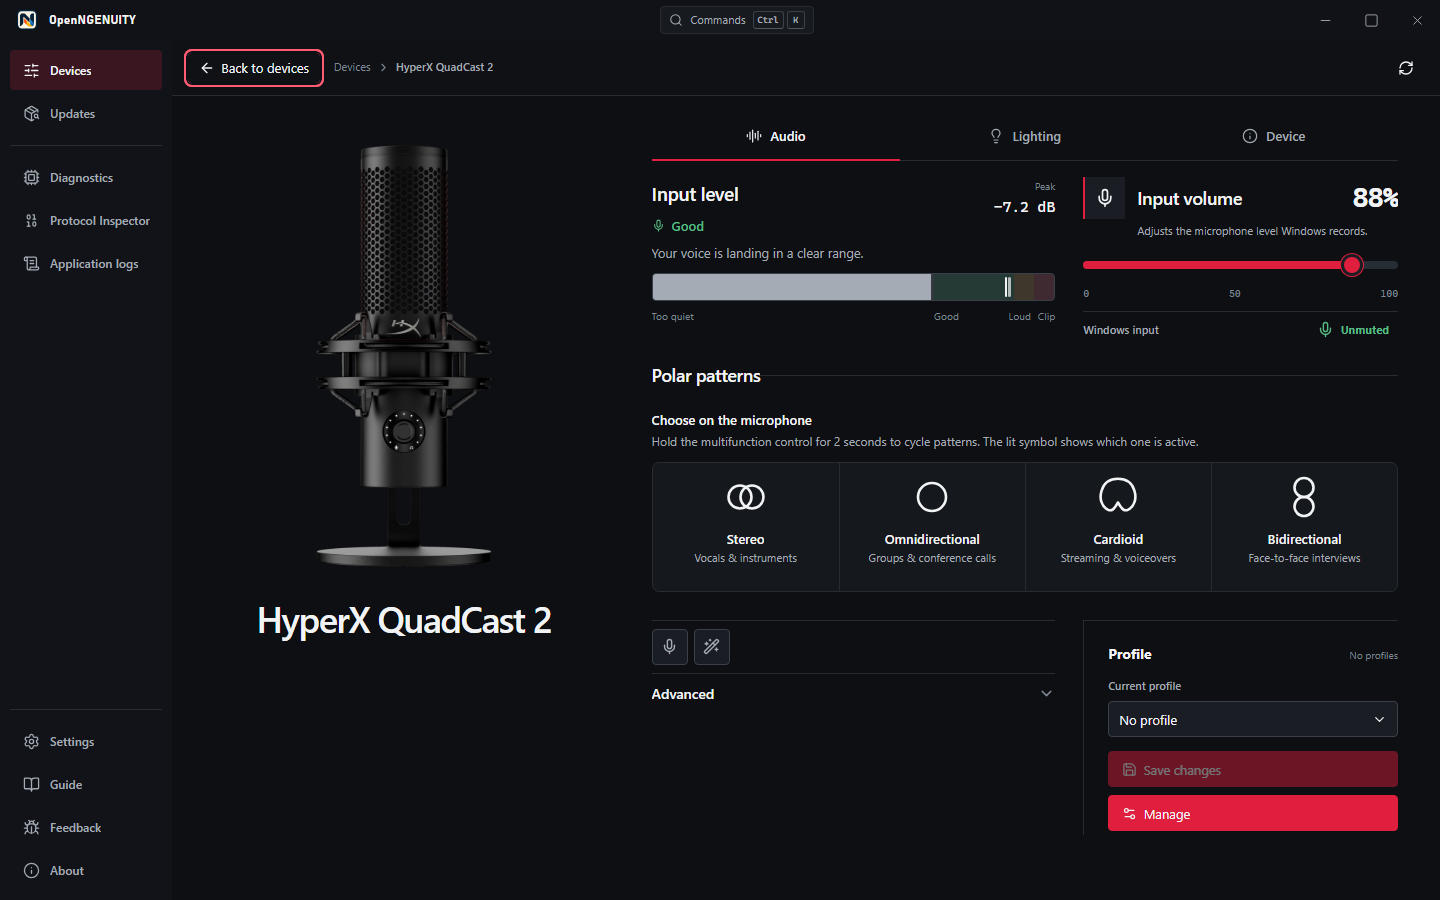Open Feedback via the bug icon
This screenshot has width=1440, height=900.
coord(31,828)
